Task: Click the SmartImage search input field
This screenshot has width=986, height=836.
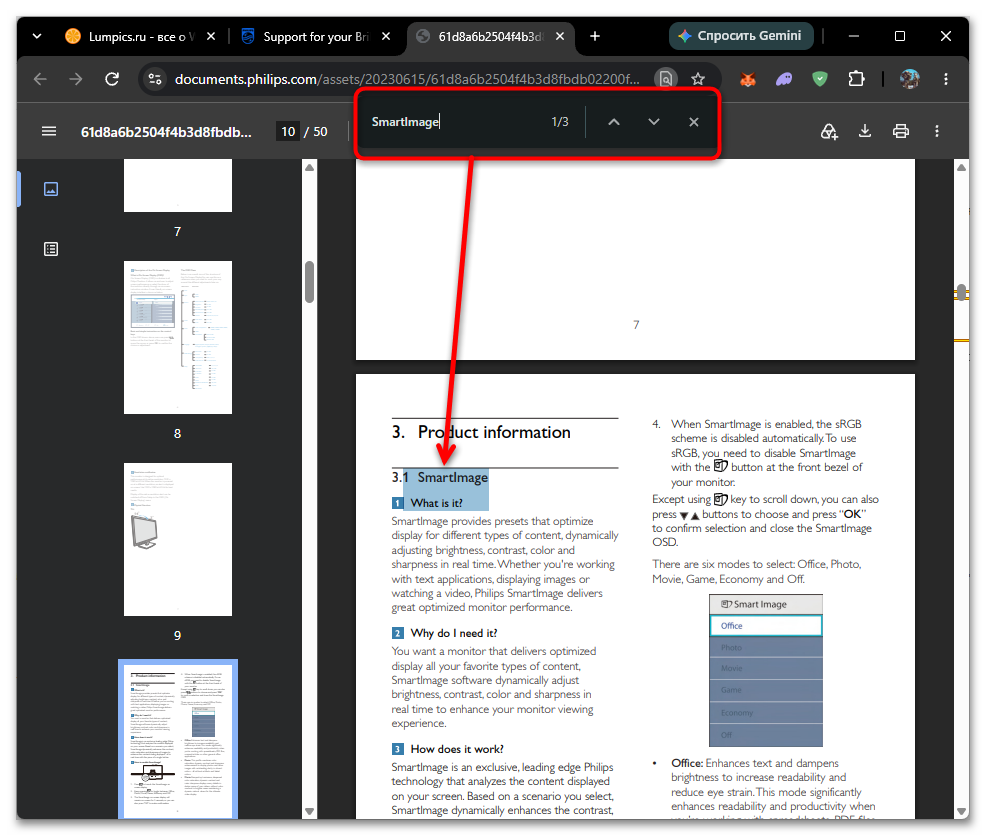Action: tap(453, 122)
